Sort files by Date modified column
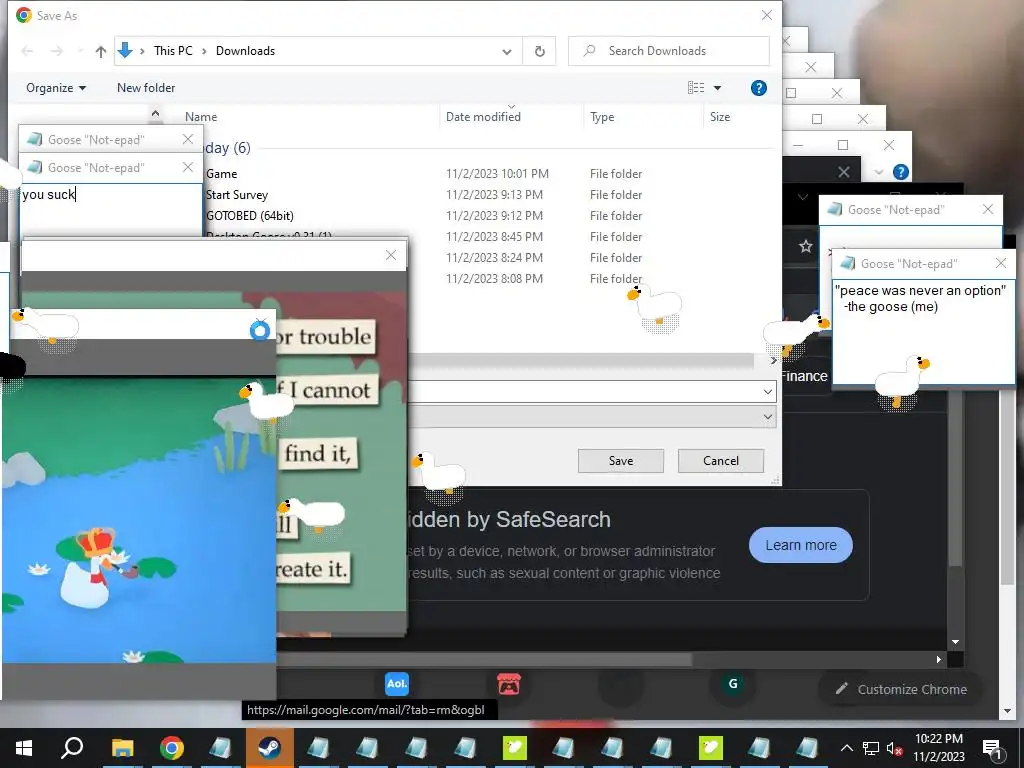 483,117
